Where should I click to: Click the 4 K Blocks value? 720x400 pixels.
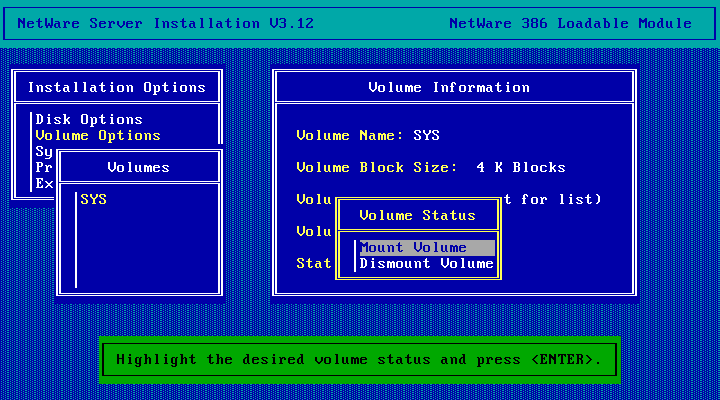pyautogui.click(x=521, y=168)
